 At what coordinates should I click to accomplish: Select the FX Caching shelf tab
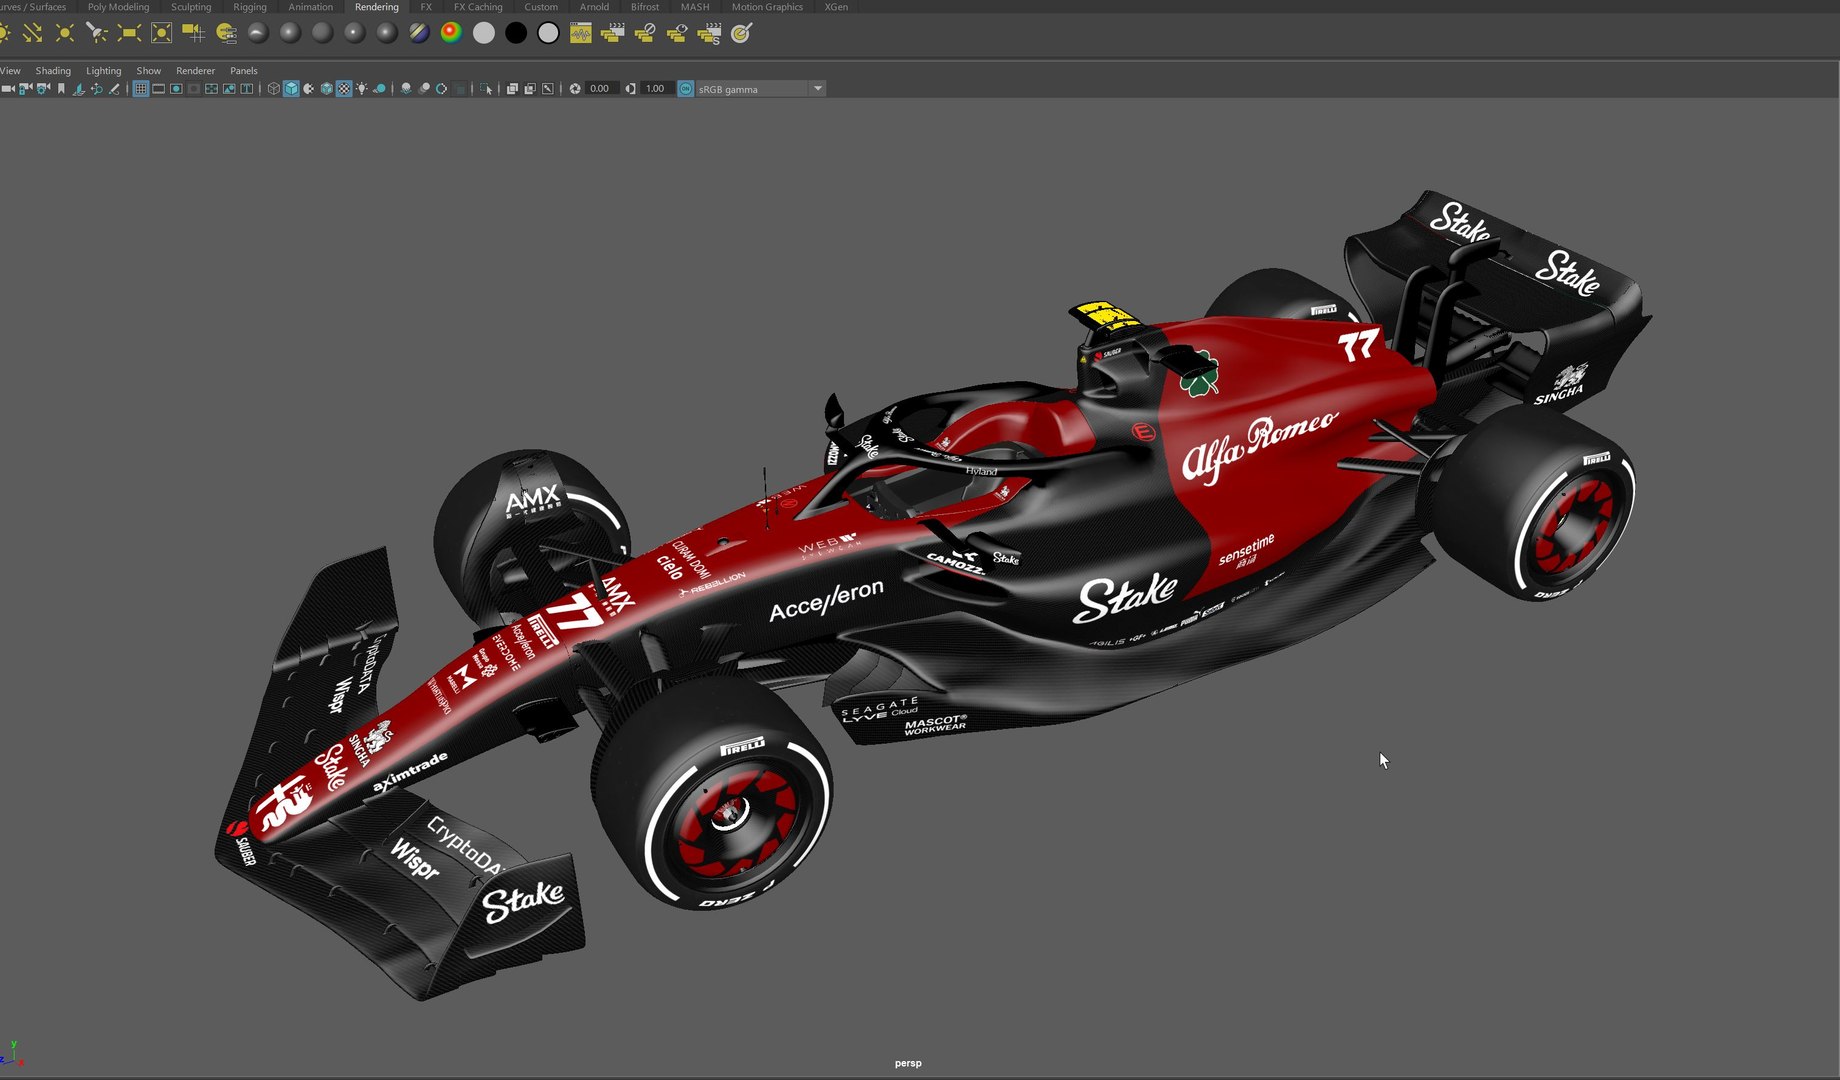click(478, 7)
